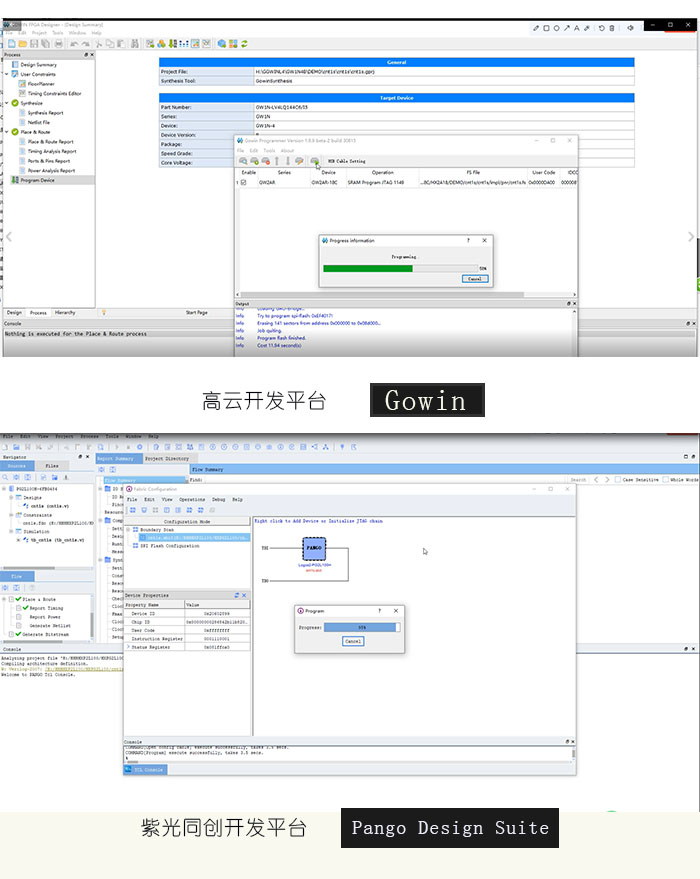Collapse Constraints node in Pango Navigator
Viewport: 700px width, 879px height.
[x=11, y=515]
